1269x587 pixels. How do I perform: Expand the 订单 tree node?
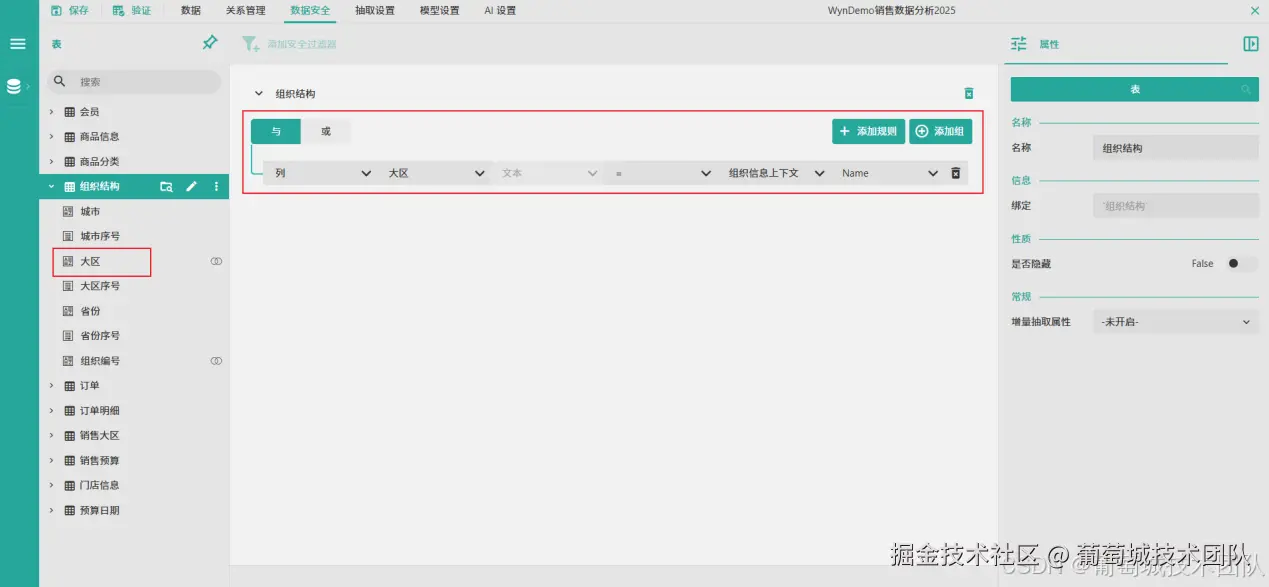(x=51, y=385)
